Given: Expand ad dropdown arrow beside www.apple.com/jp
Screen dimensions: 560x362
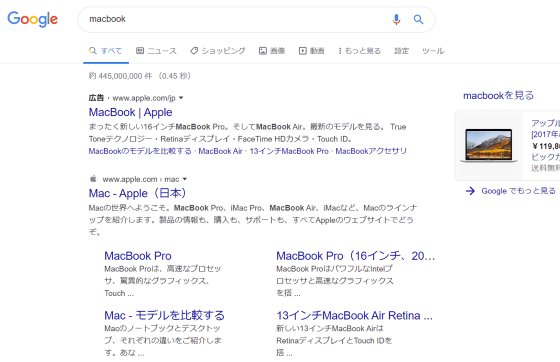Looking at the screenshot, I should (181, 98).
